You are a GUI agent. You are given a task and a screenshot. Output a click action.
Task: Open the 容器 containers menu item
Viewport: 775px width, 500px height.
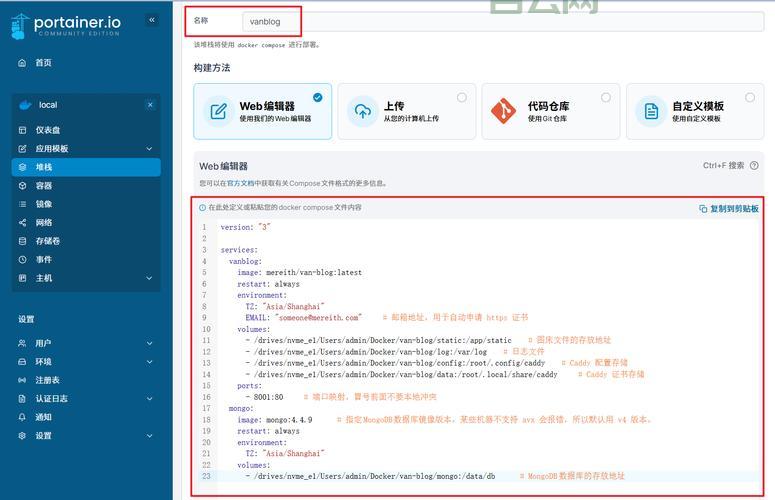pyautogui.click(x=86, y=186)
